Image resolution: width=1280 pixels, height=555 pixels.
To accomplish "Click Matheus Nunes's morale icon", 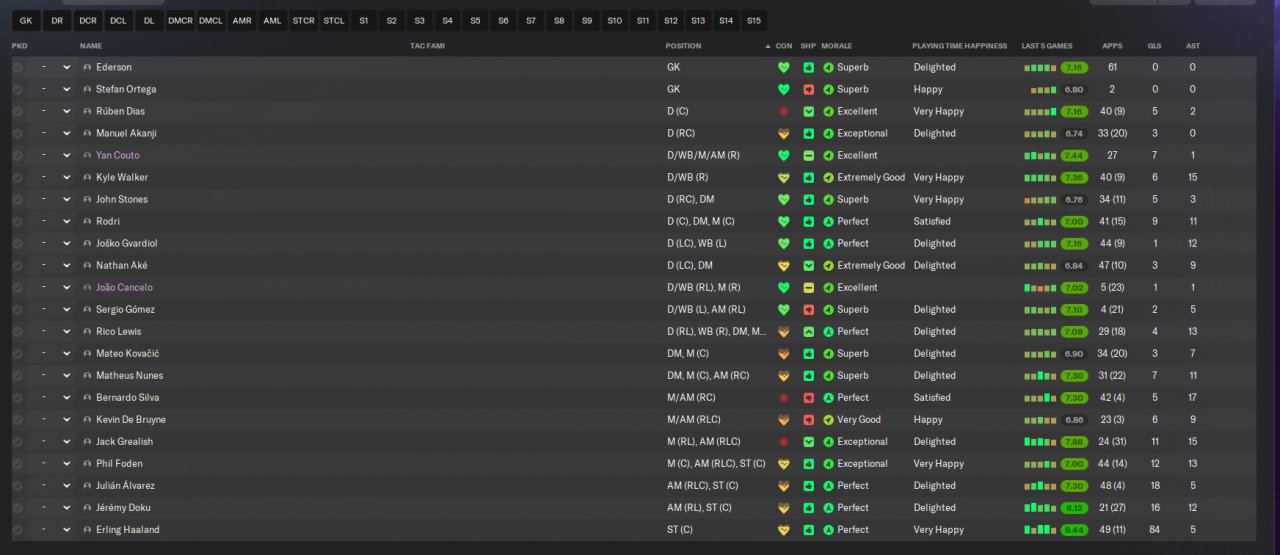I will [828, 375].
